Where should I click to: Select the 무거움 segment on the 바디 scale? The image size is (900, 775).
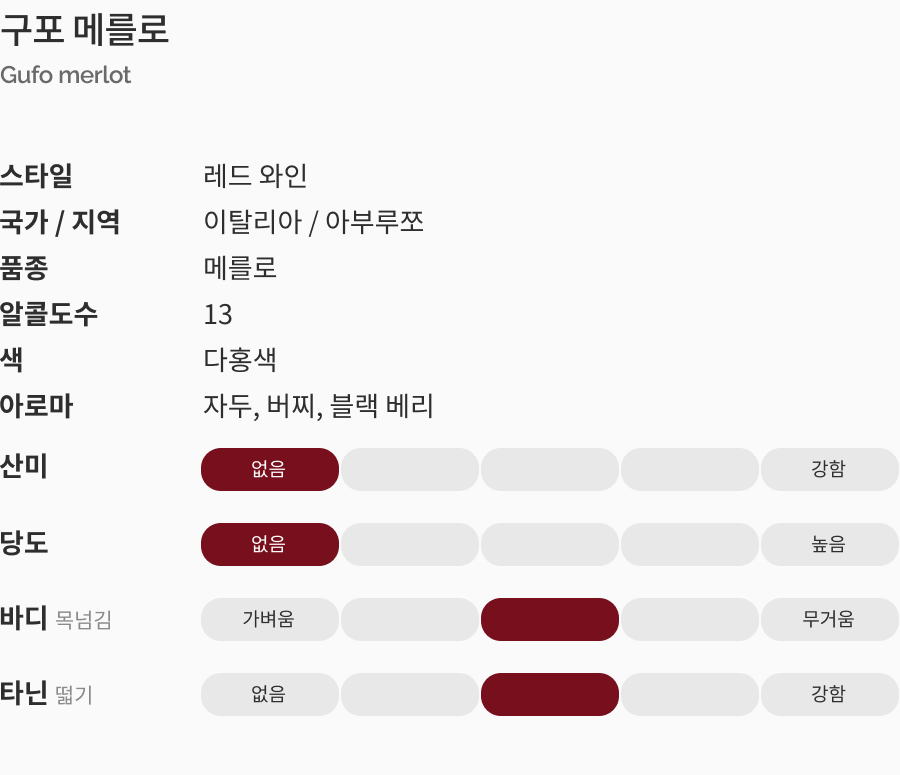829,619
